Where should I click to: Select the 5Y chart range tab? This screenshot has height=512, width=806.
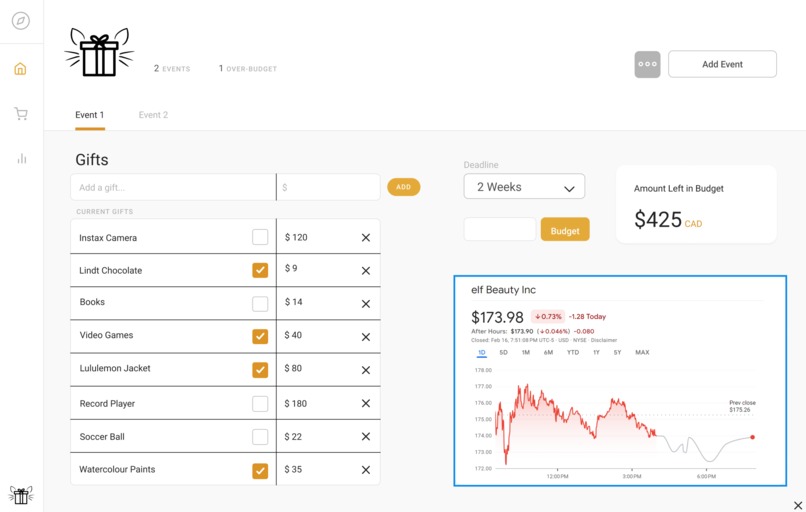tap(617, 353)
